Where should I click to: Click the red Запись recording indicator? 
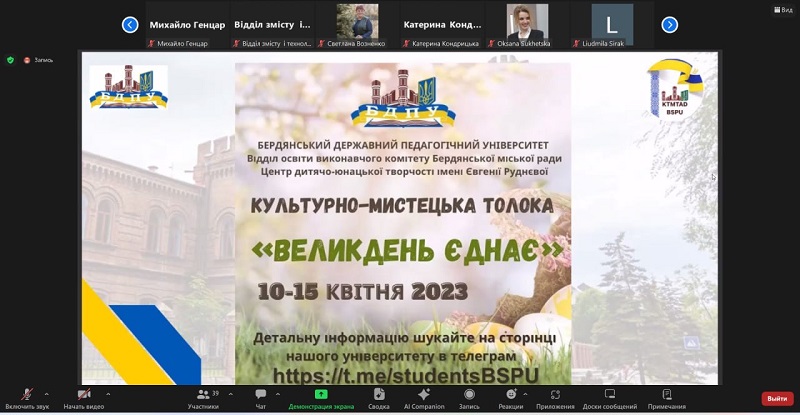[38, 60]
